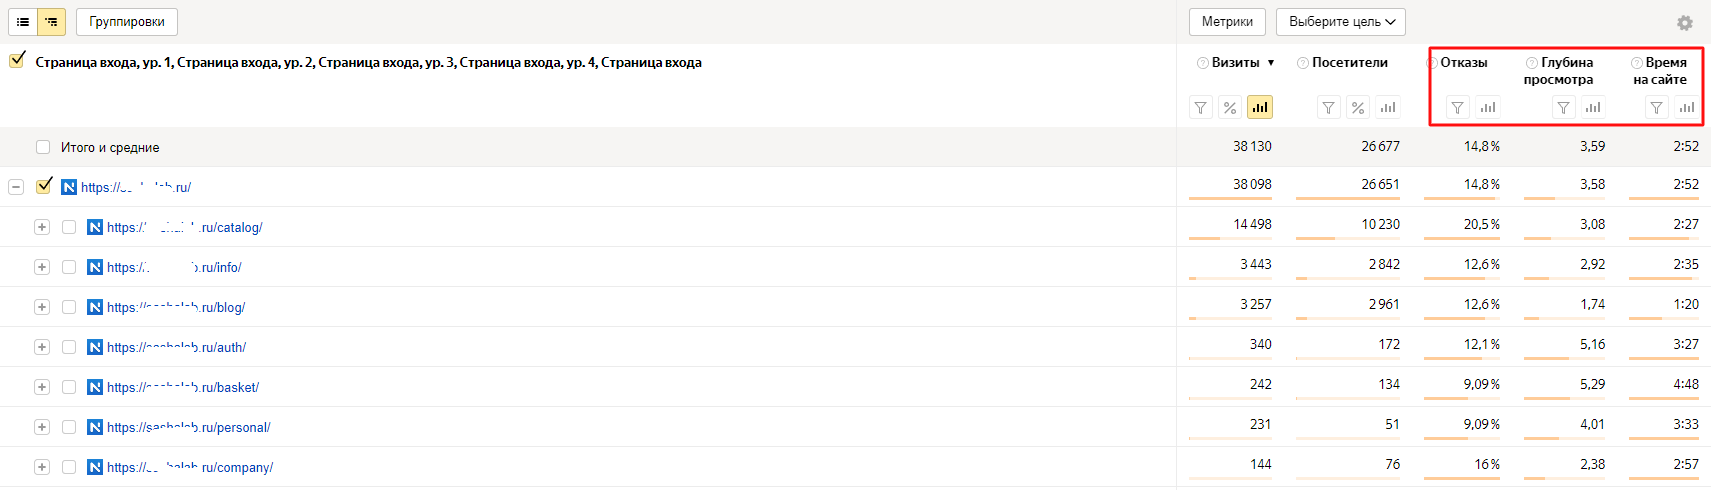Select tree list view icon
This screenshot has width=1711, height=490.
pyautogui.click(x=51, y=22)
